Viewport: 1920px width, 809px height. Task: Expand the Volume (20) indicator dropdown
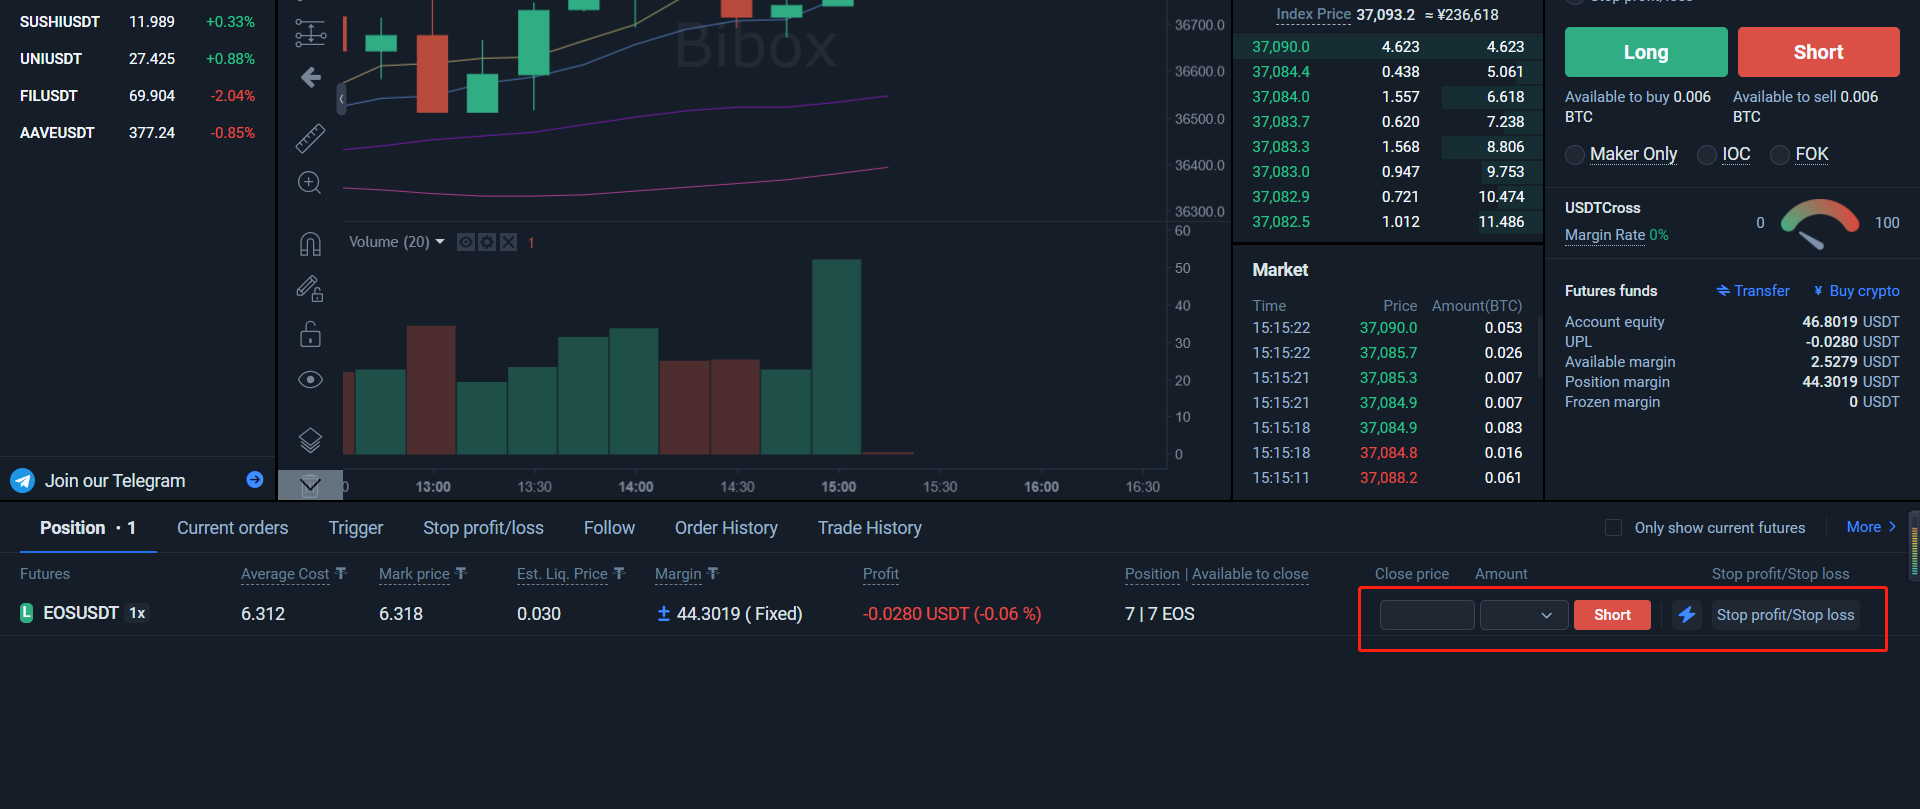point(440,242)
